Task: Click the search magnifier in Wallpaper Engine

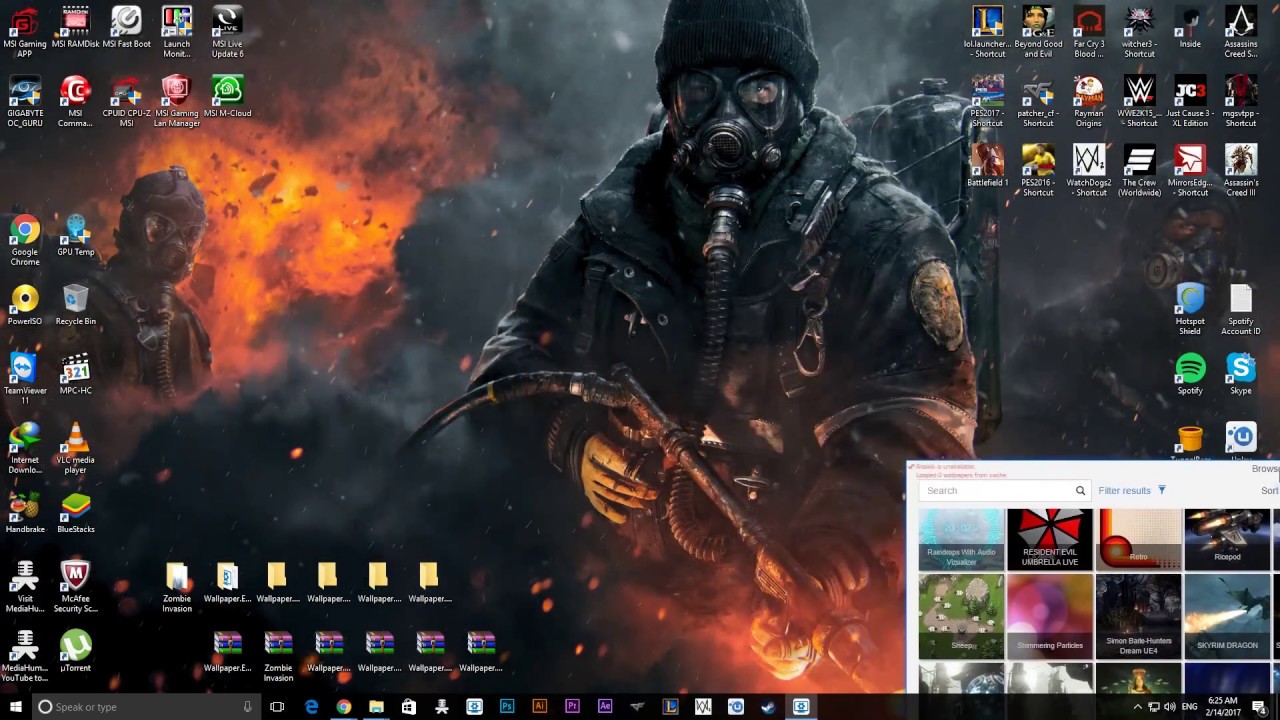Action: (x=1080, y=491)
